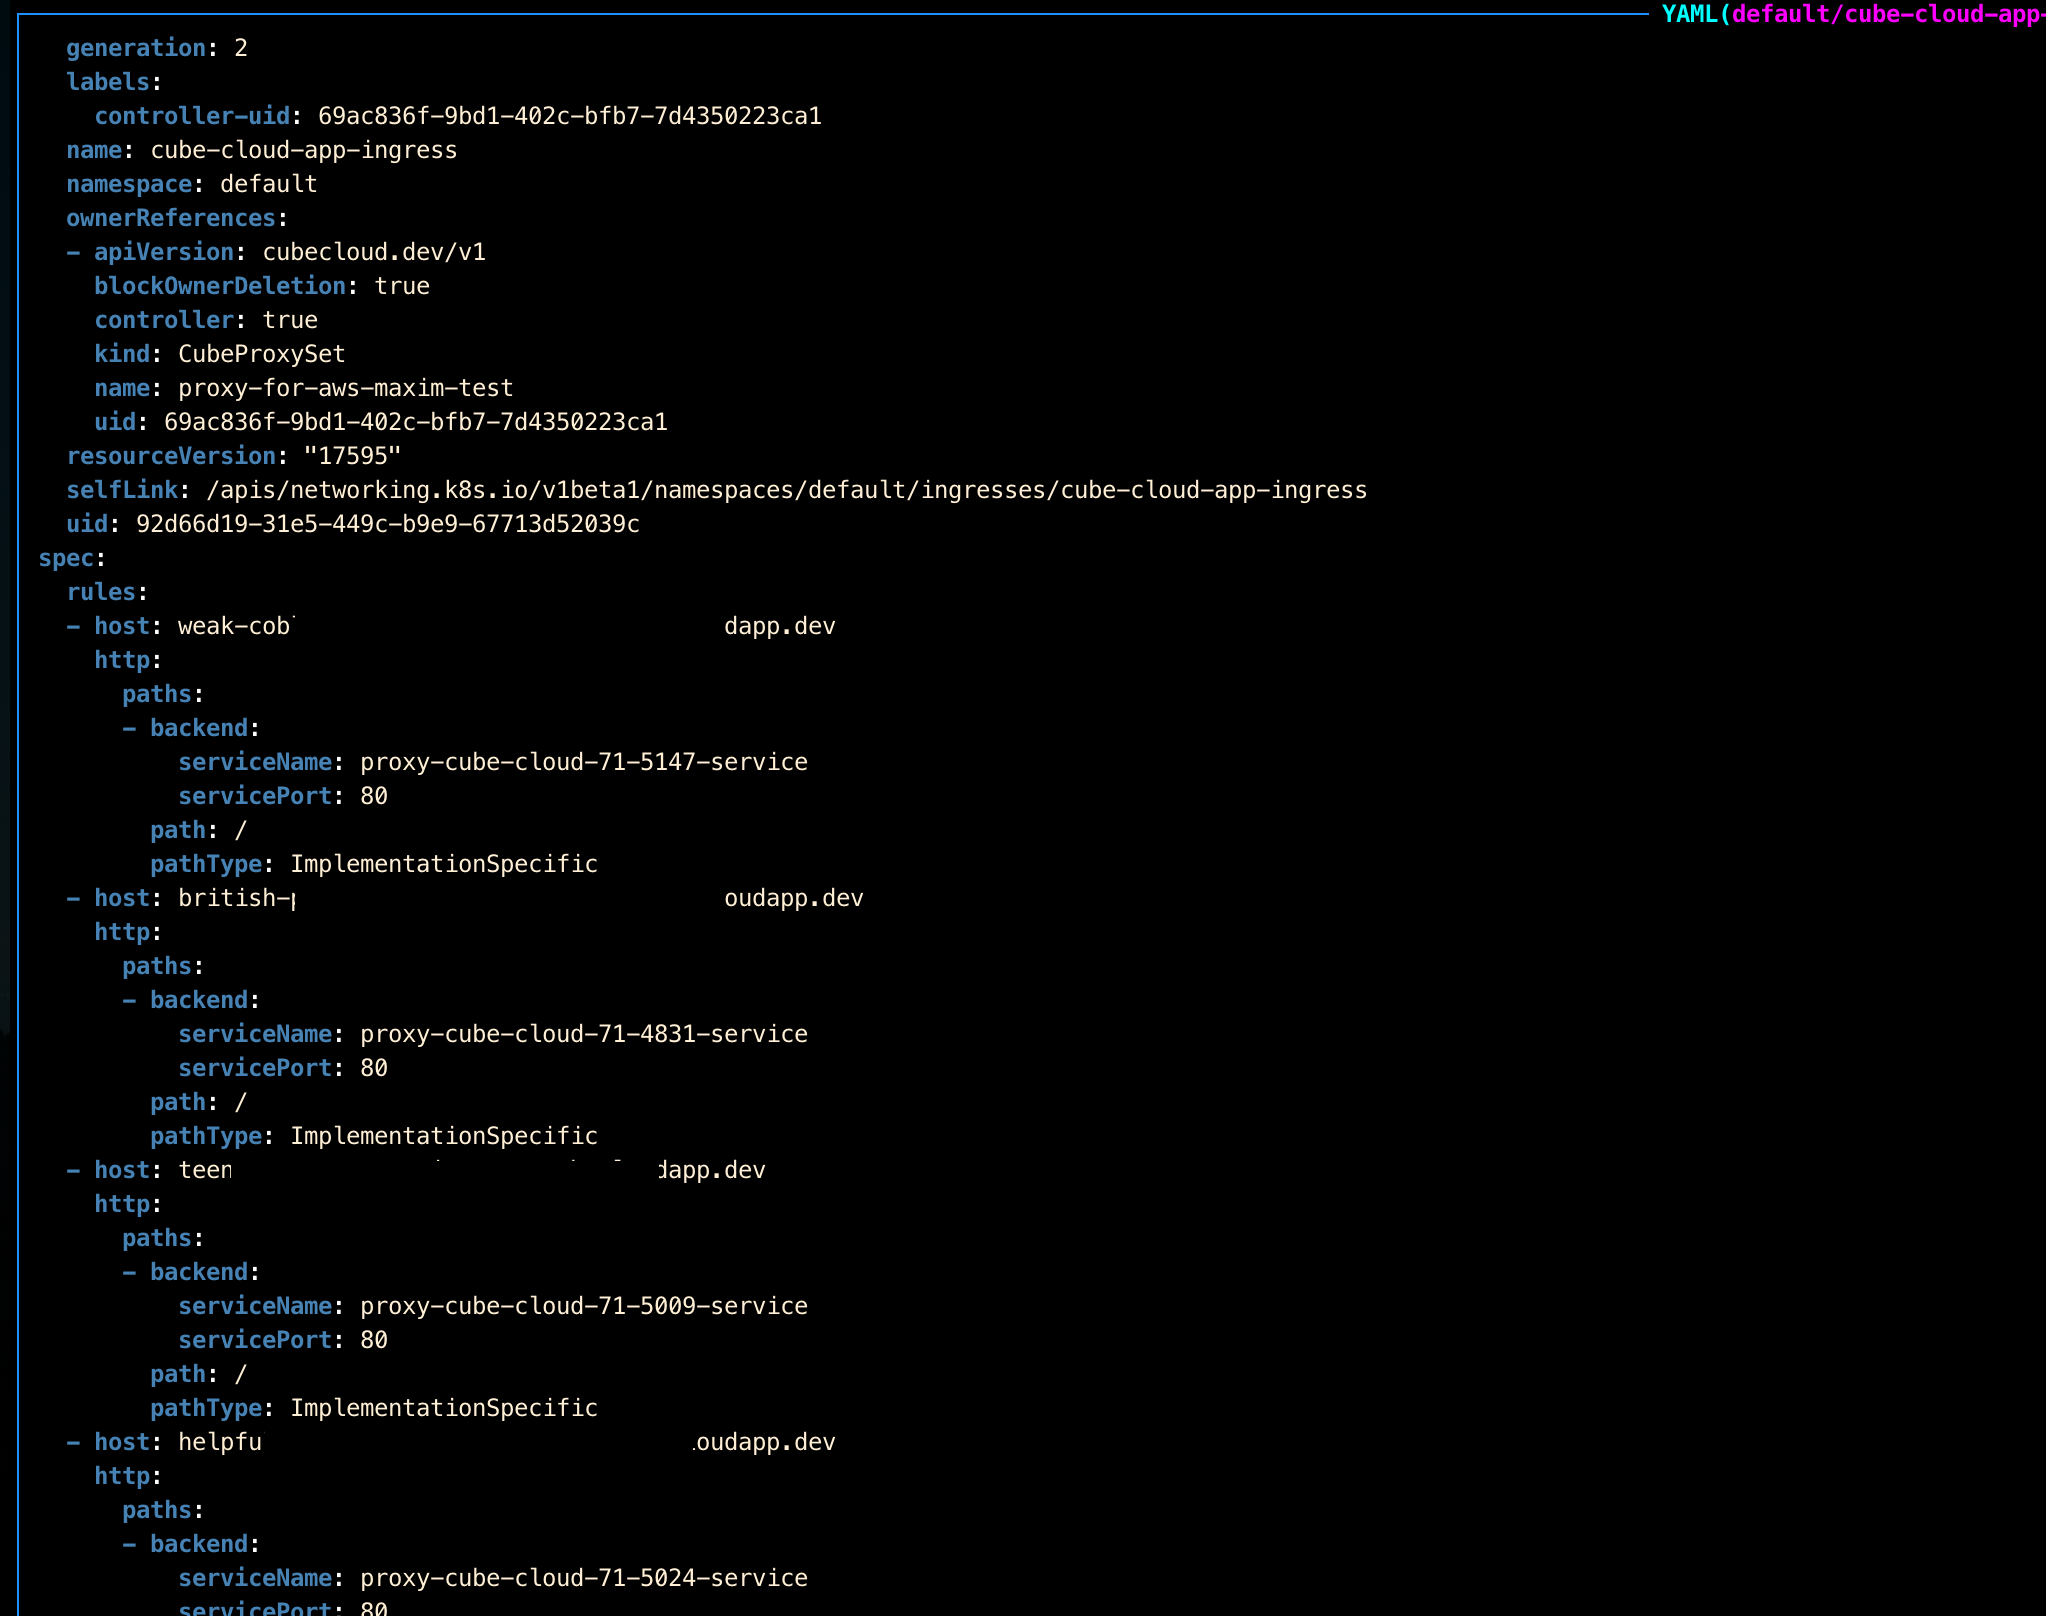
Task: Click resourceVersion "17595"
Action: [234, 456]
